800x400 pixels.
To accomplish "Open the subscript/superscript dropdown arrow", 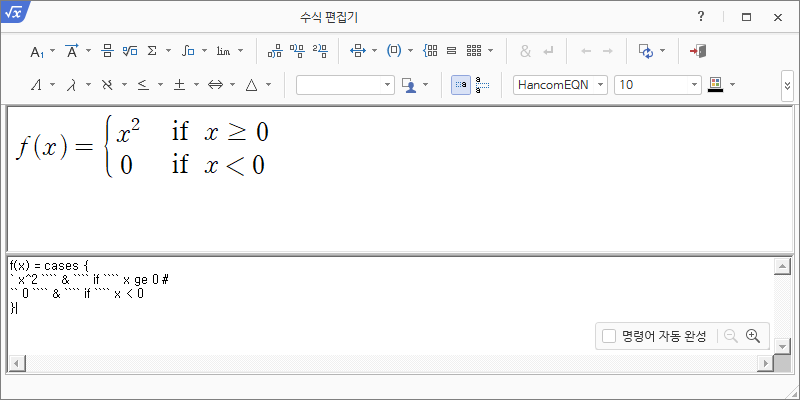I will pyautogui.click(x=53, y=51).
